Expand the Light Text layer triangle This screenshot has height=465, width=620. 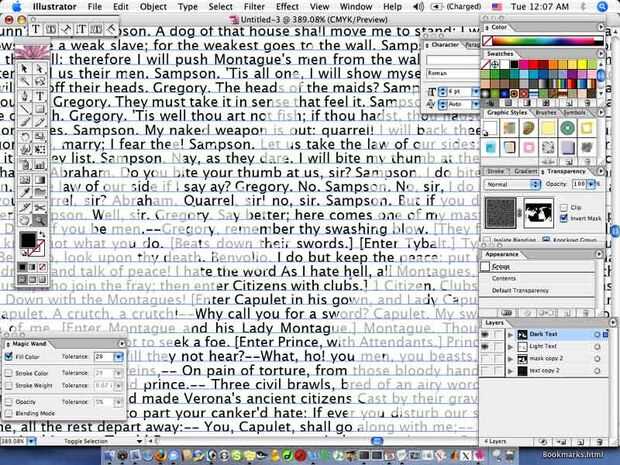[x=510, y=347]
